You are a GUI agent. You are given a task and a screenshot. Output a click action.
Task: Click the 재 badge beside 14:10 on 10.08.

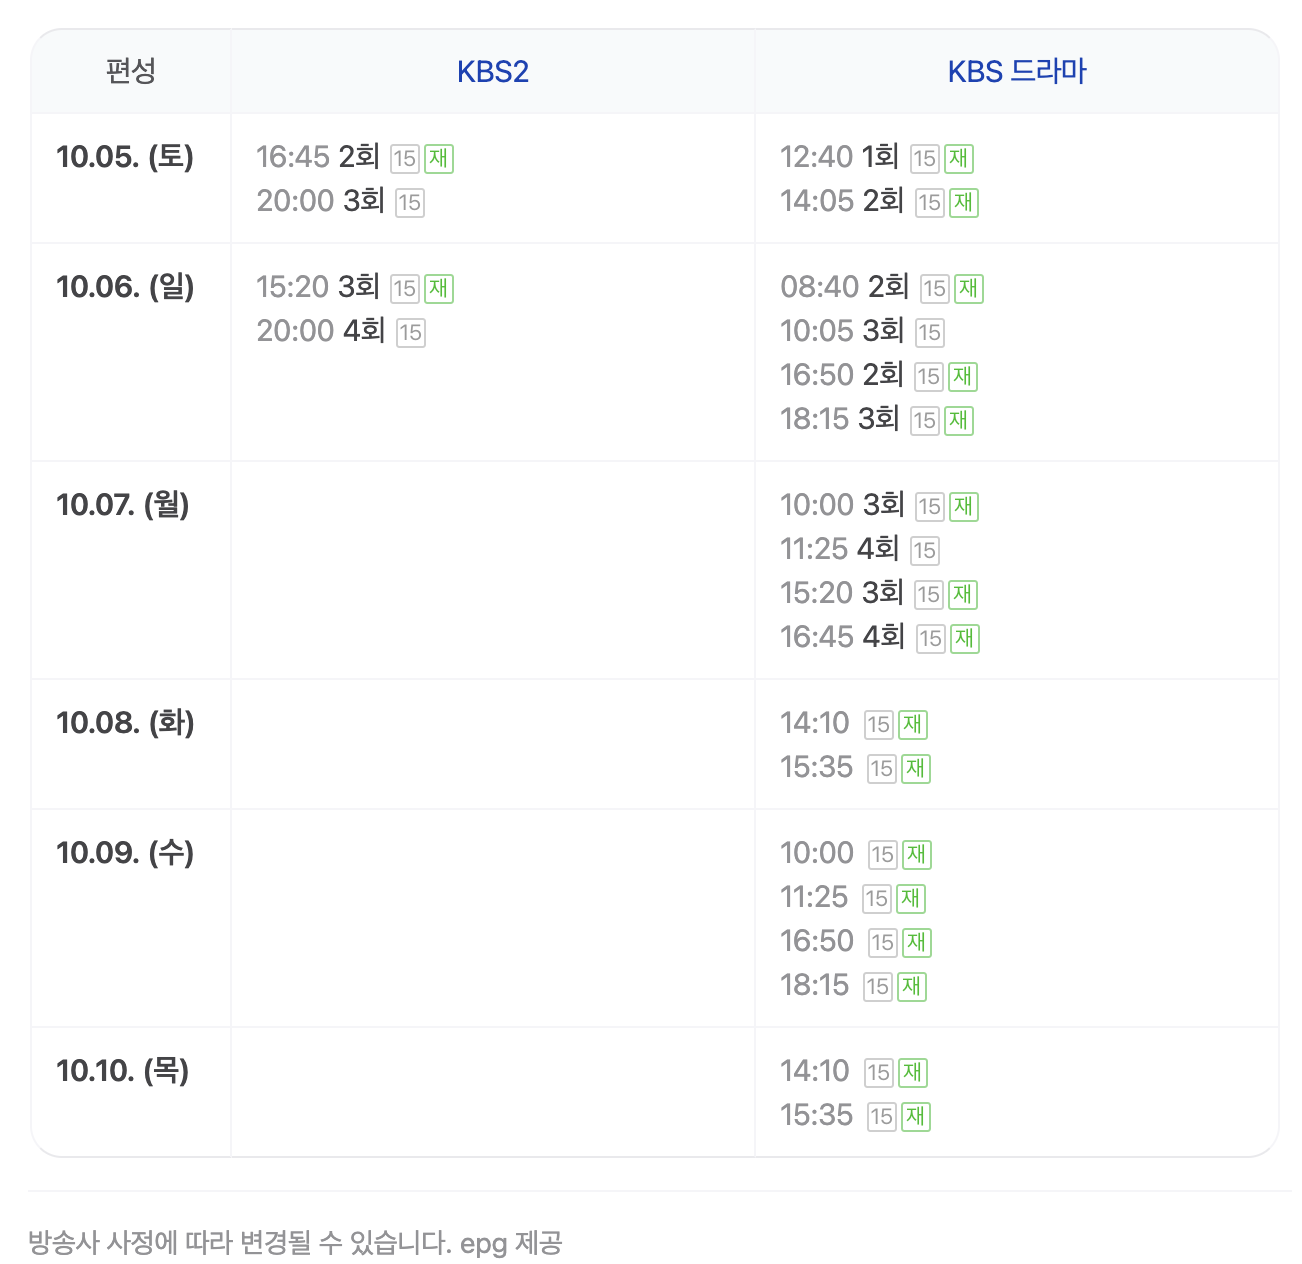tap(913, 725)
